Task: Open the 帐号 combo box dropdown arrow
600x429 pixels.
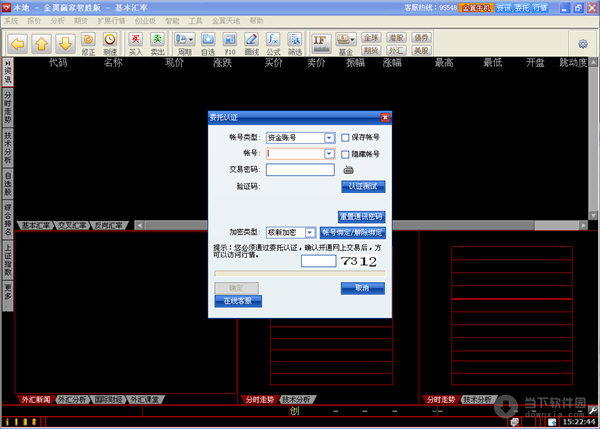Action: (329, 154)
